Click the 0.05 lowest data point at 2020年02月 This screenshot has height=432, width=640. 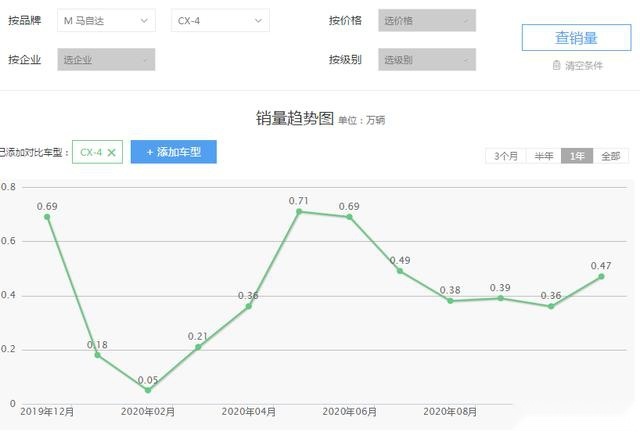tap(148, 390)
